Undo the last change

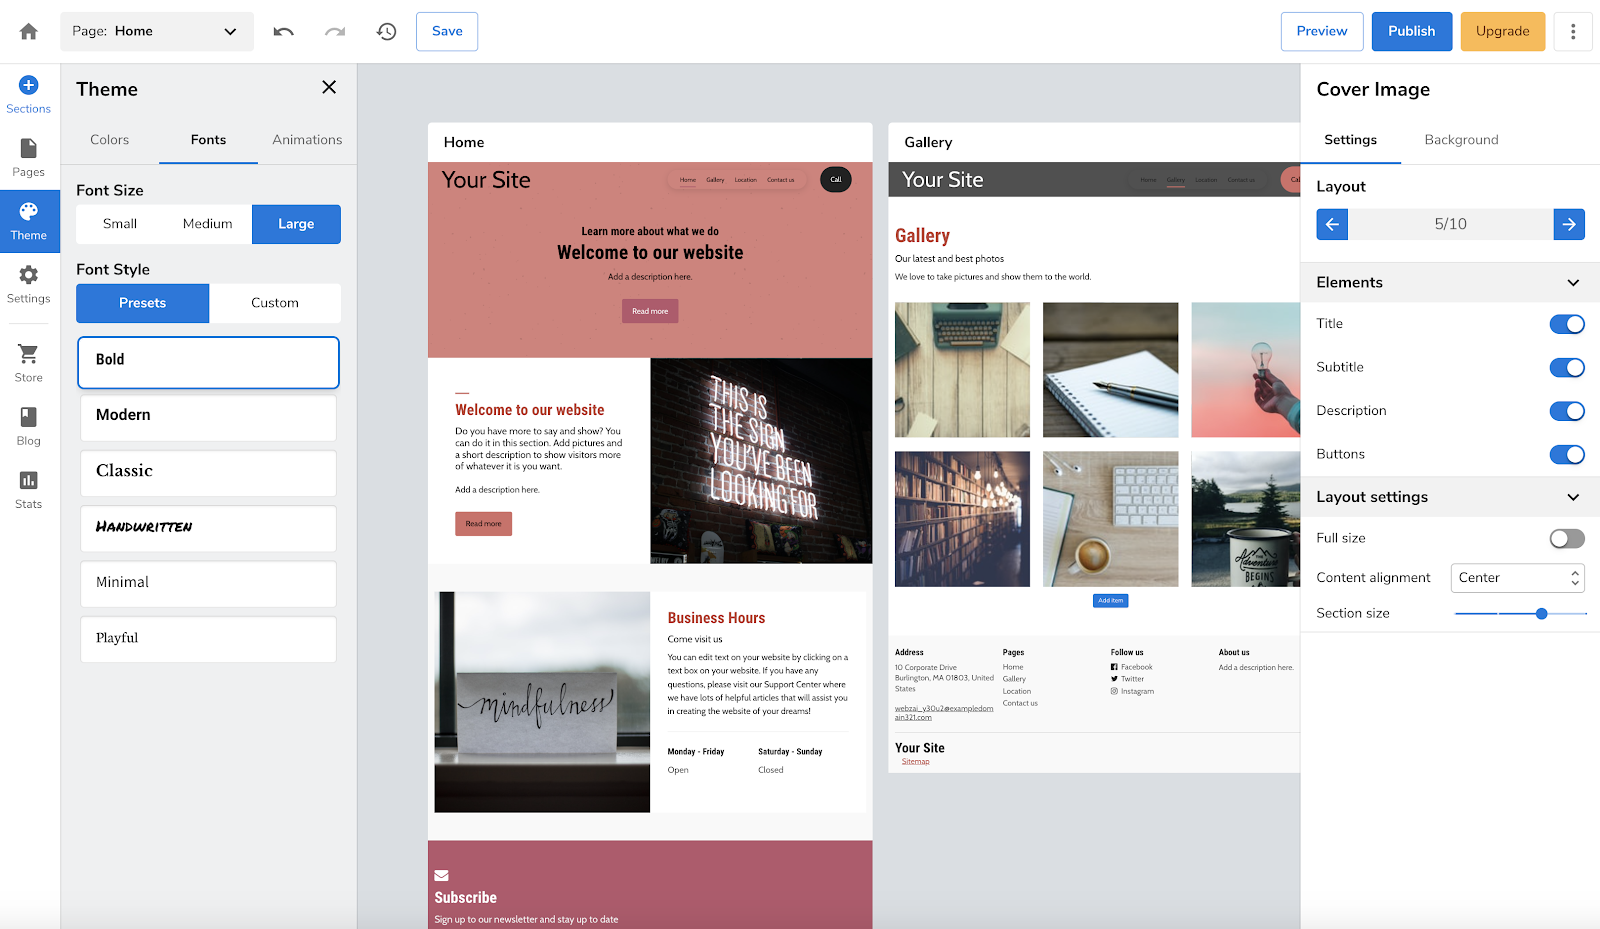click(x=284, y=31)
